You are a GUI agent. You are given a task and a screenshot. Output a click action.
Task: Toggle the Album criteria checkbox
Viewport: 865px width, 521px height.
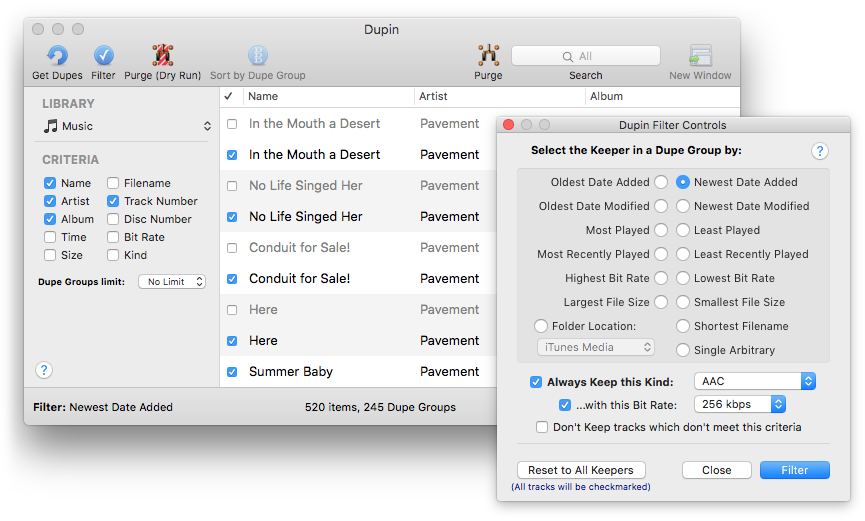tap(50, 219)
